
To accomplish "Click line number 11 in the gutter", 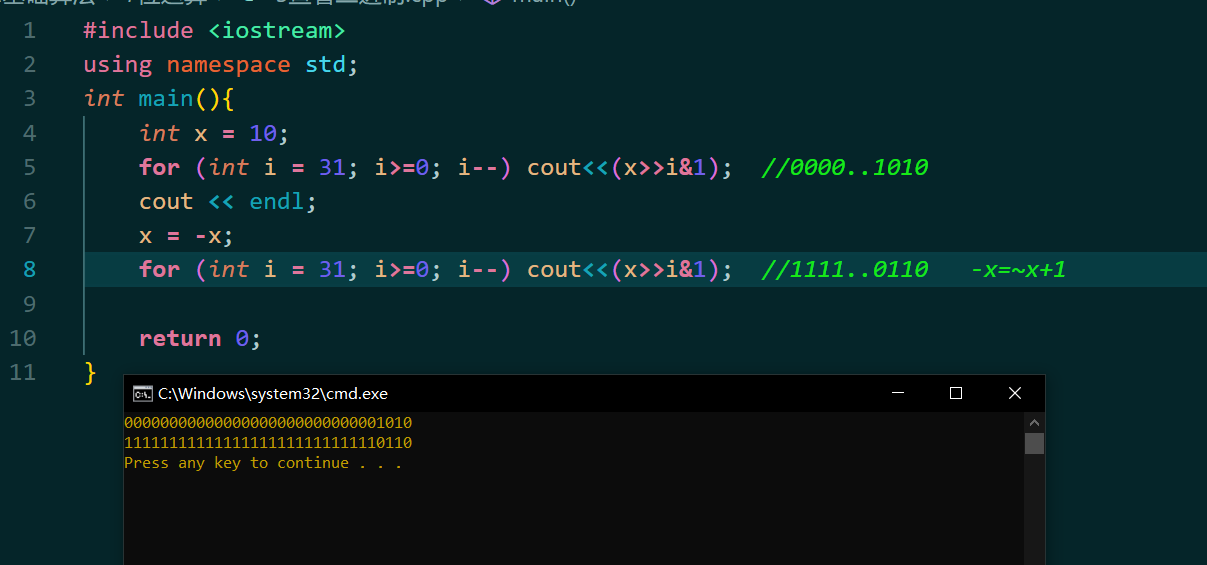I will [x=22, y=372].
